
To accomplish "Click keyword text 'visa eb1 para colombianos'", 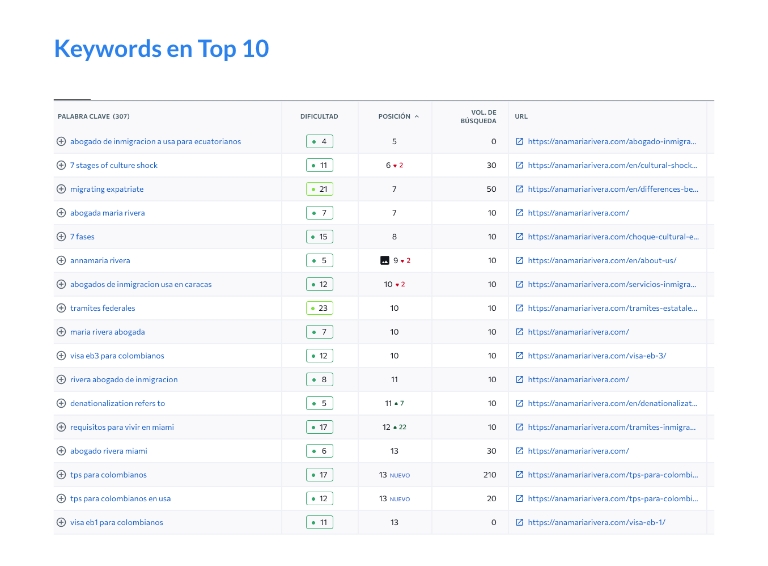I will tap(117, 522).
